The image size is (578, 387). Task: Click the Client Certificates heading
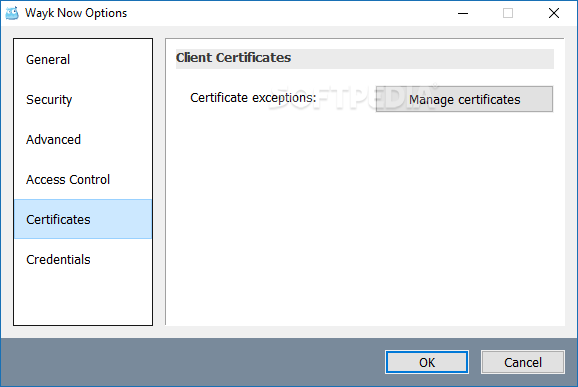click(233, 58)
